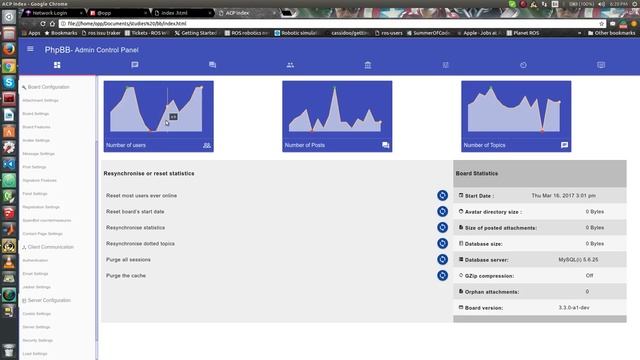Switch to the users group tab
This screenshot has height=360, width=640.
(x=290, y=65)
